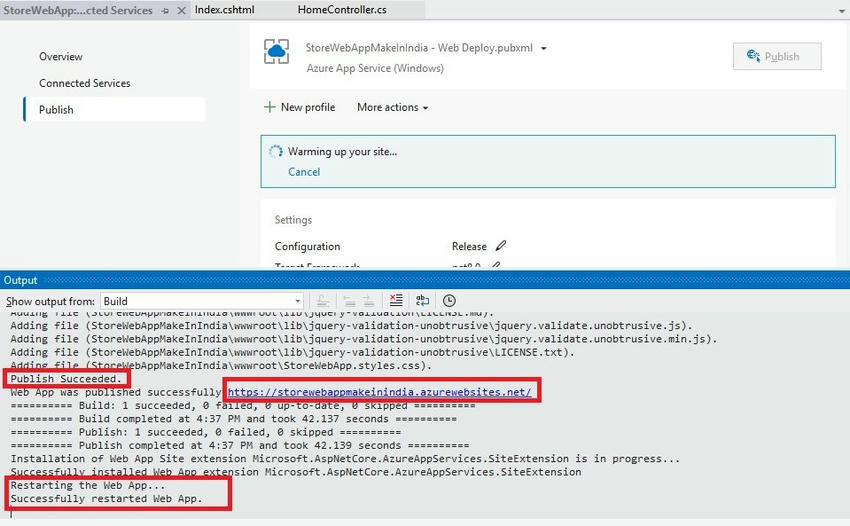The width and height of the screenshot is (850, 526).
Task: Click the 'Publish completed at 4:37 PM' line
Action: coord(240,445)
